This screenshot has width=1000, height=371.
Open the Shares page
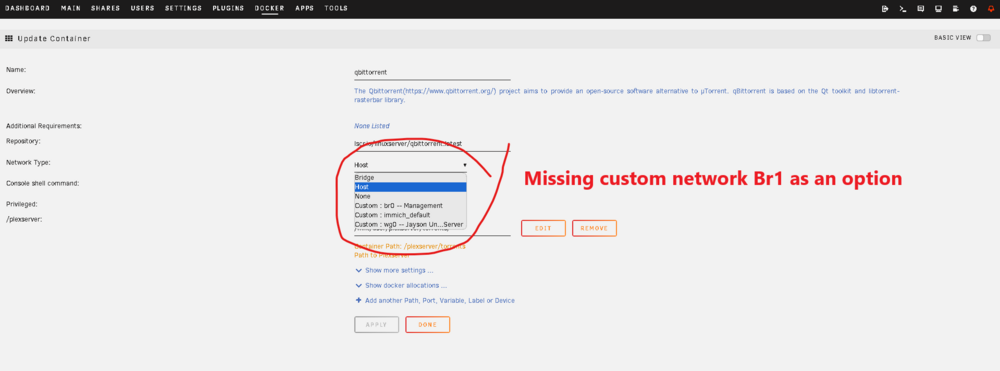click(x=105, y=8)
